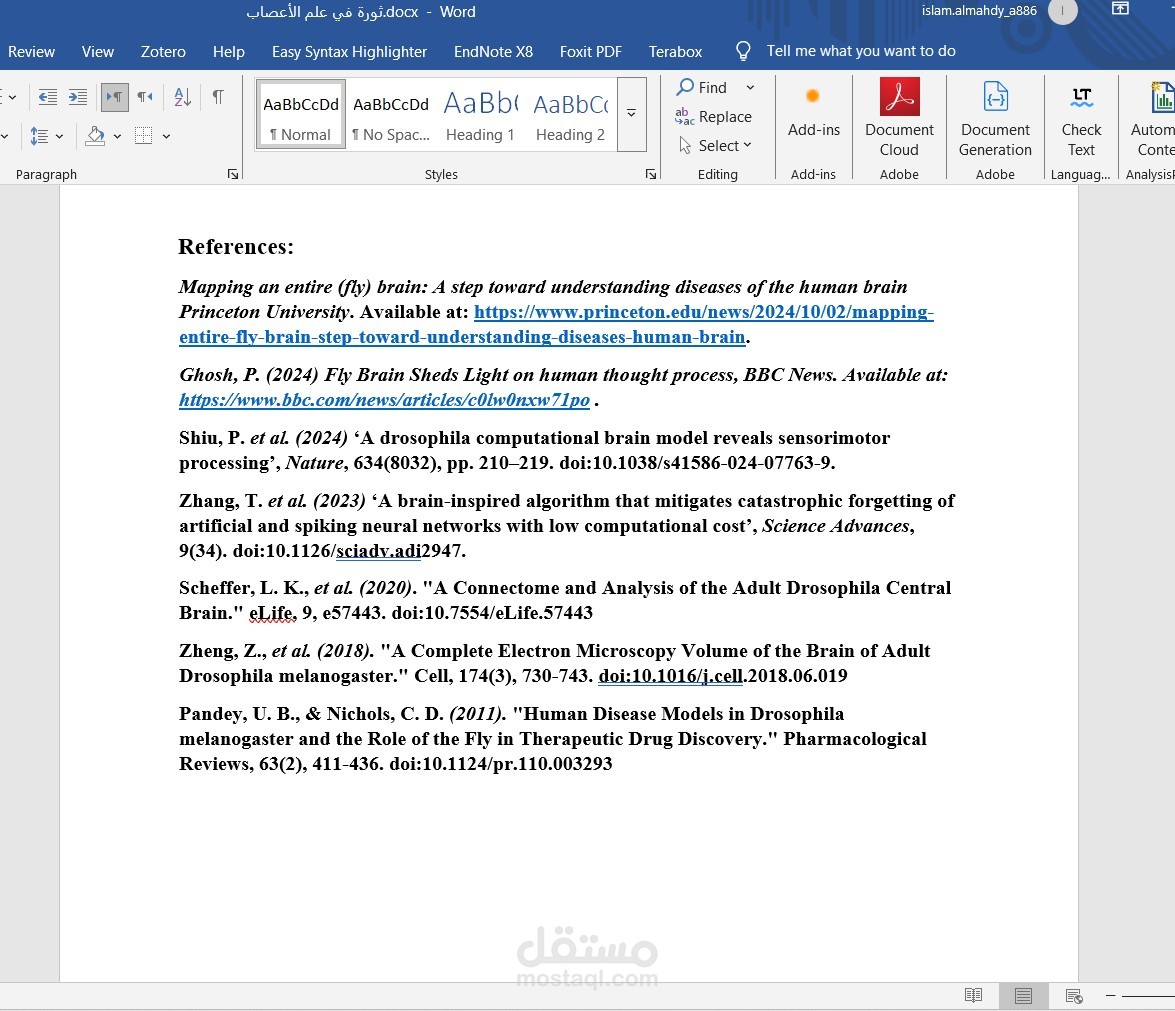Run LanguageTool Check Text
1175x1011 pixels.
tap(1081, 117)
